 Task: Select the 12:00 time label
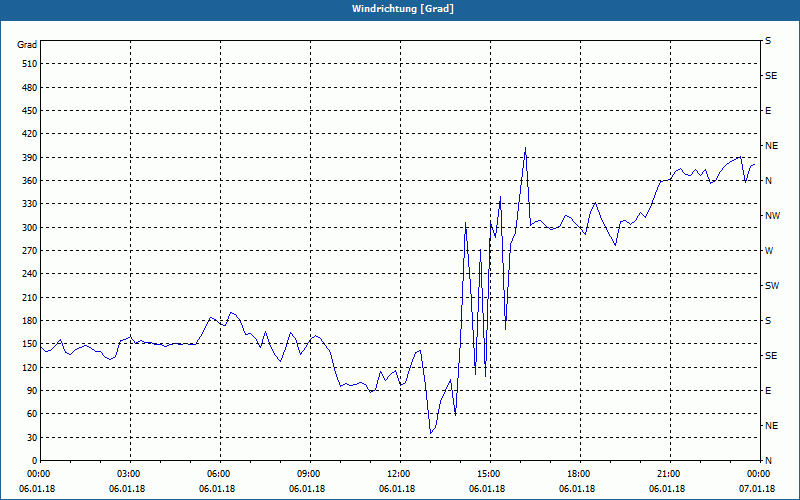pyautogui.click(x=397, y=474)
